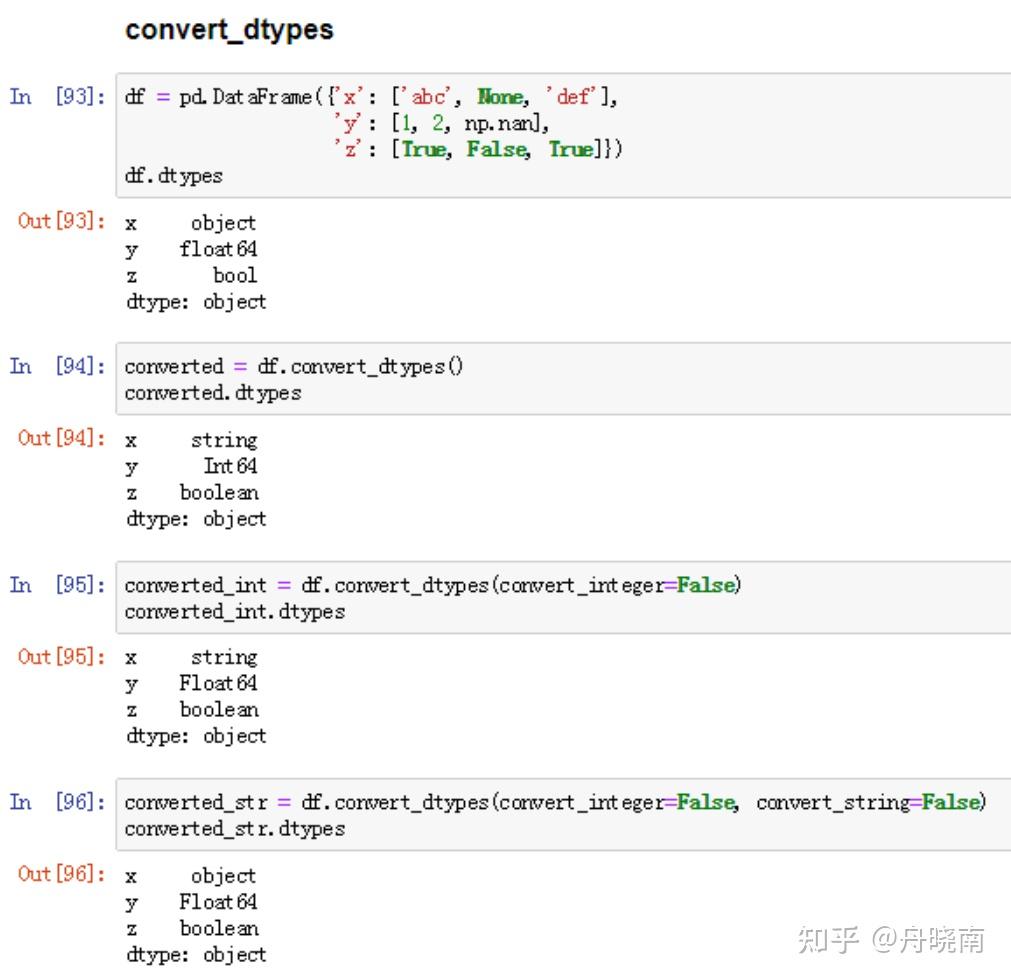Click the None keyword in cell 93
Image resolution: width=1011 pixels, height=980 pixels.
point(500,97)
